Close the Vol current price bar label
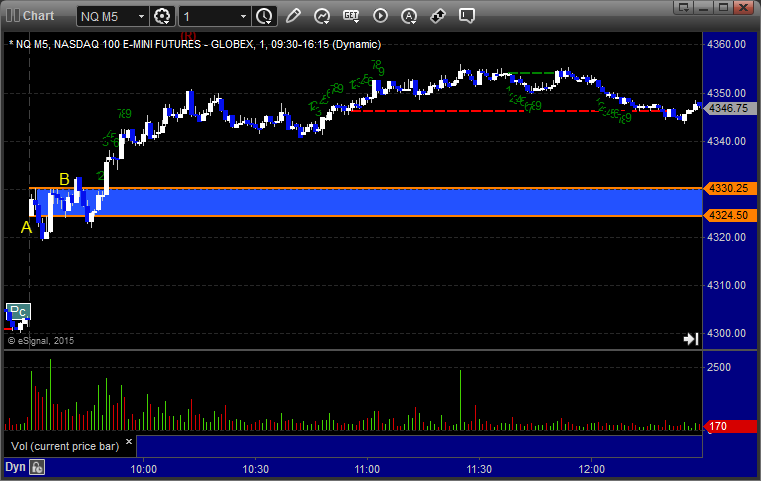 (129, 441)
